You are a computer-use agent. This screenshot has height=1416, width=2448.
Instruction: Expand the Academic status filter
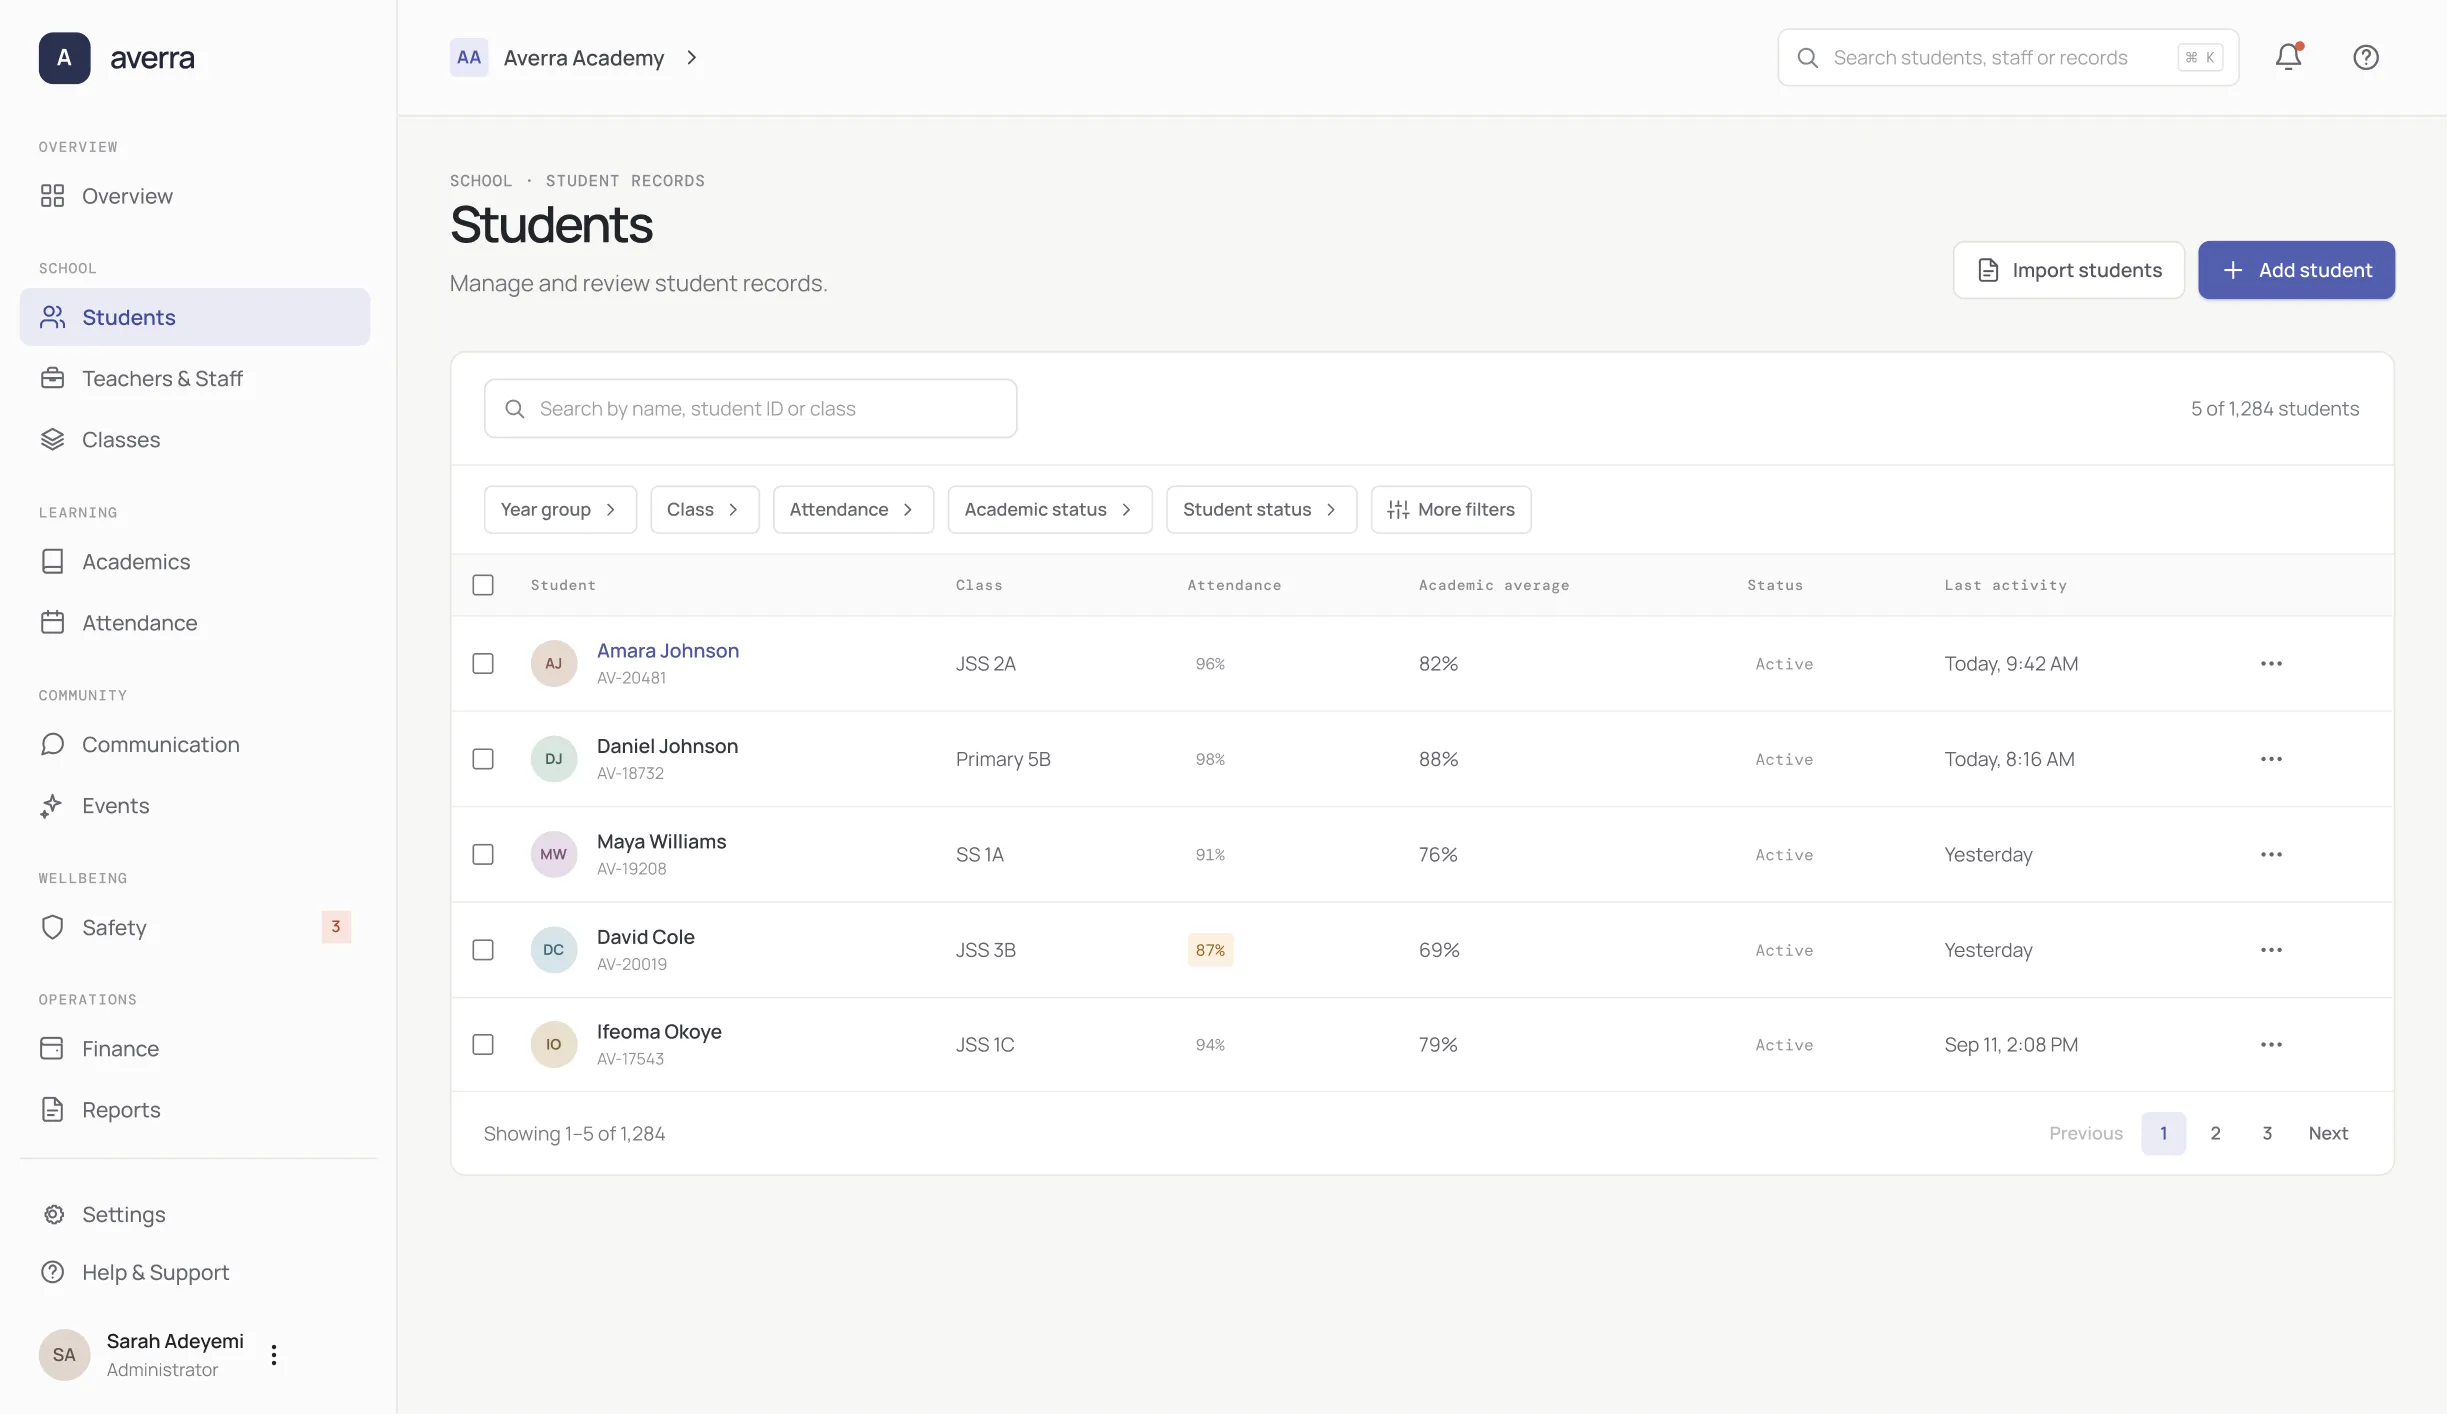(x=1050, y=510)
